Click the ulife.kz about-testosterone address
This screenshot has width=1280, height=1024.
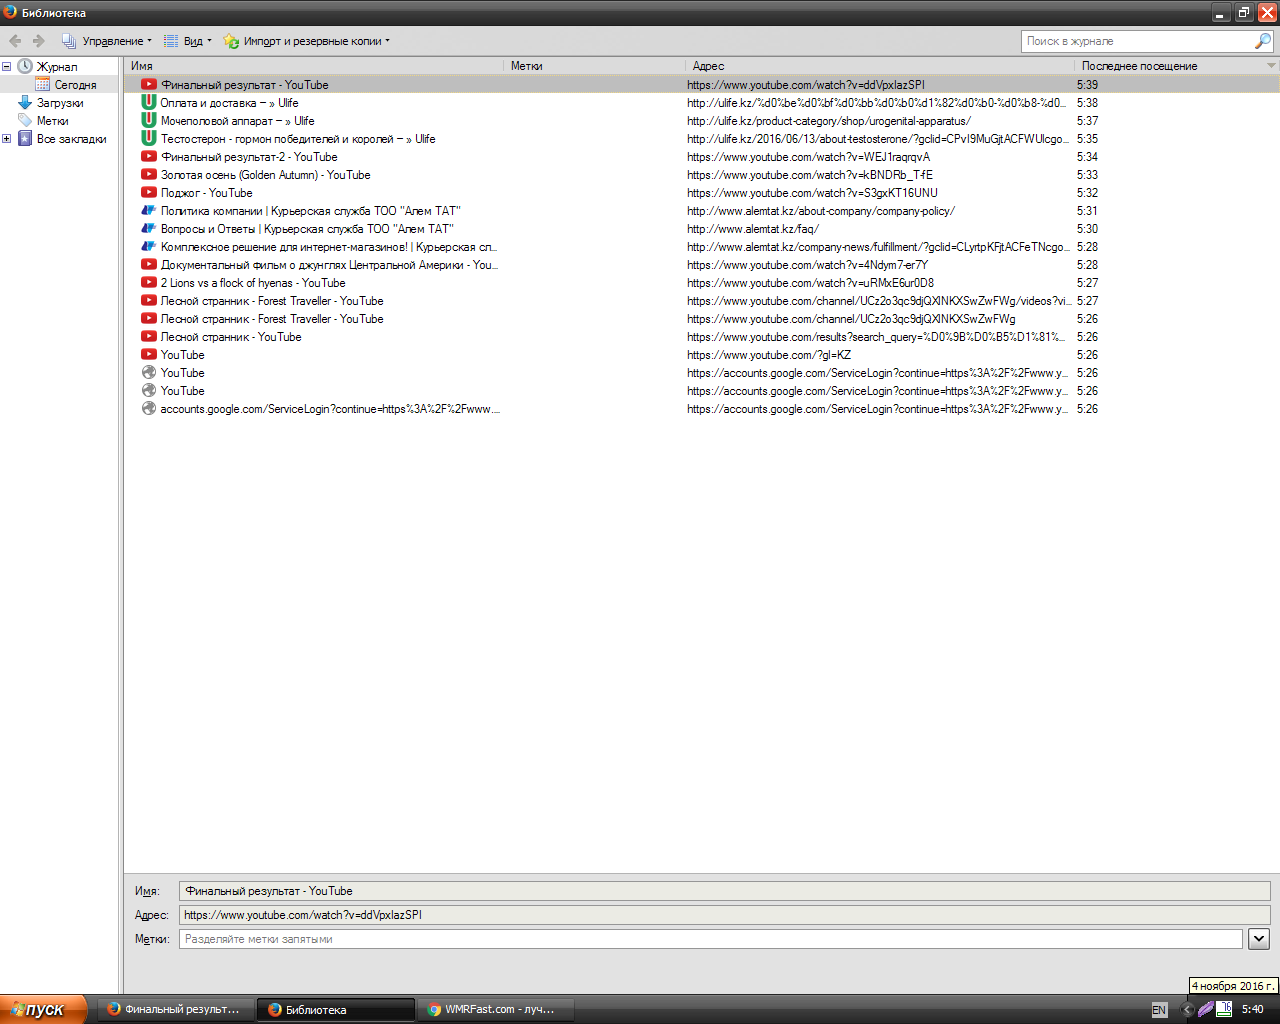[878, 139]
